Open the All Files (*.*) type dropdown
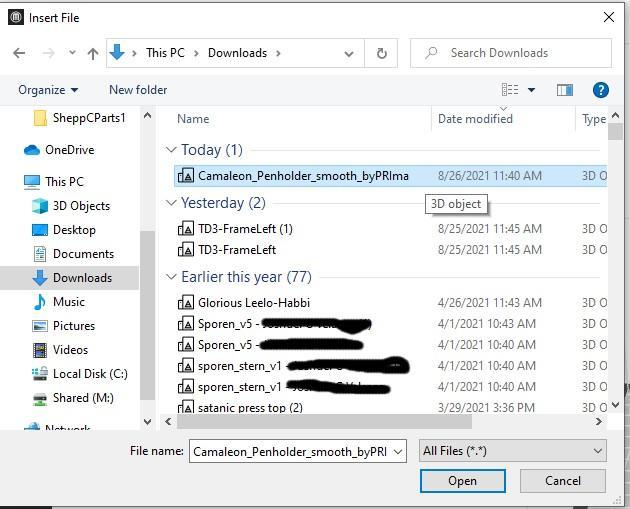Viewport: 630px width, 509px height. pos(513,451)
